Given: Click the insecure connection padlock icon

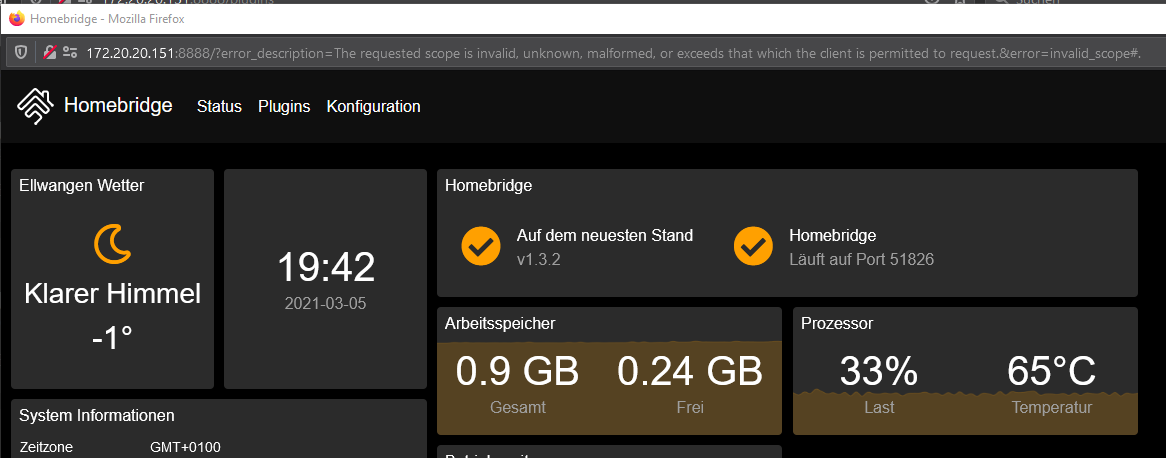Looking at the screenshot, I should tap(48, 52).
